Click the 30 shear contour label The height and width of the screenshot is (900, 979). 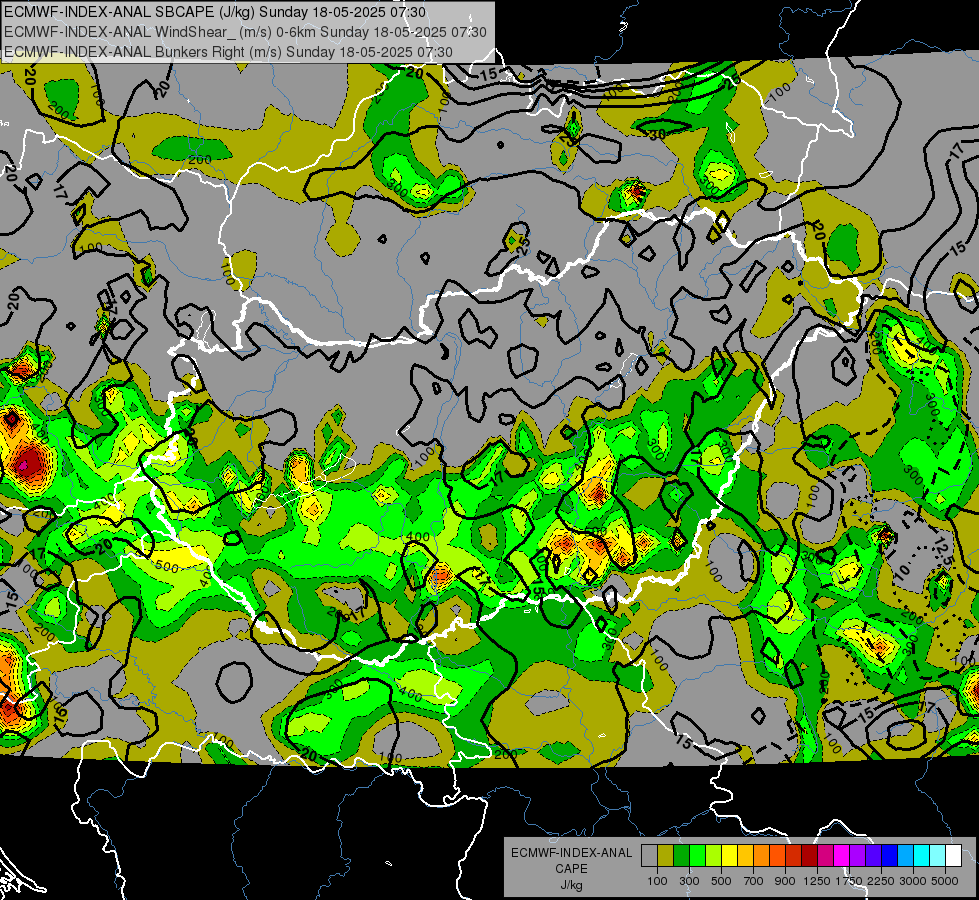(x=657, y=134)
